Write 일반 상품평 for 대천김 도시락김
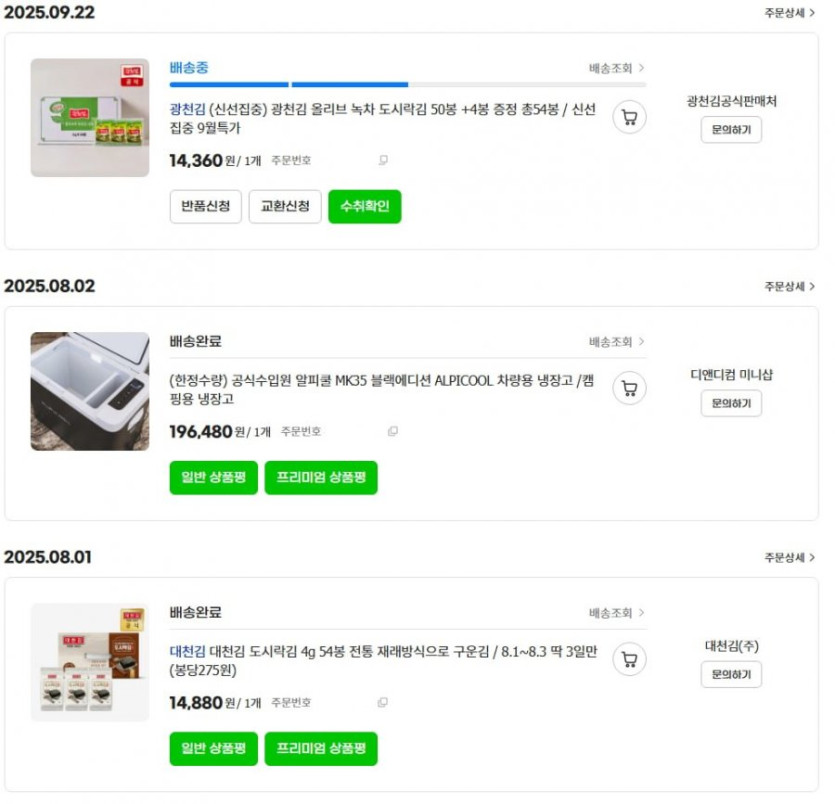835x804 pixels. point(214,749)
